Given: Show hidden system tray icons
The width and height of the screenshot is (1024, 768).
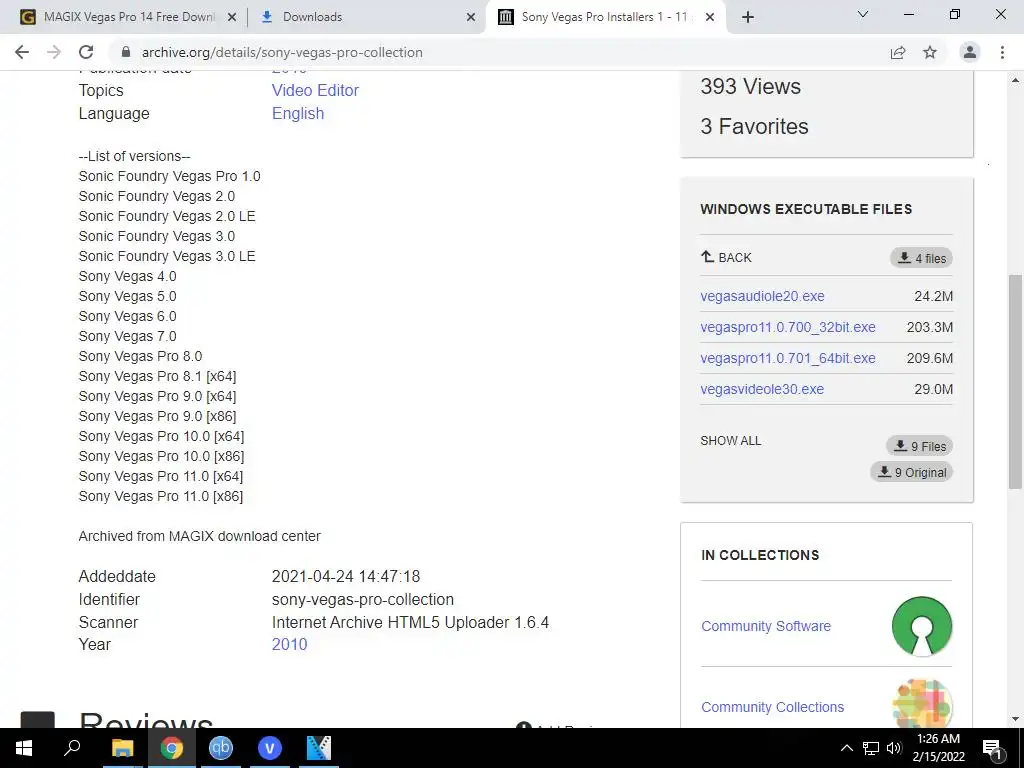Looking at the screenshot, I should click(x=846, y=748).
